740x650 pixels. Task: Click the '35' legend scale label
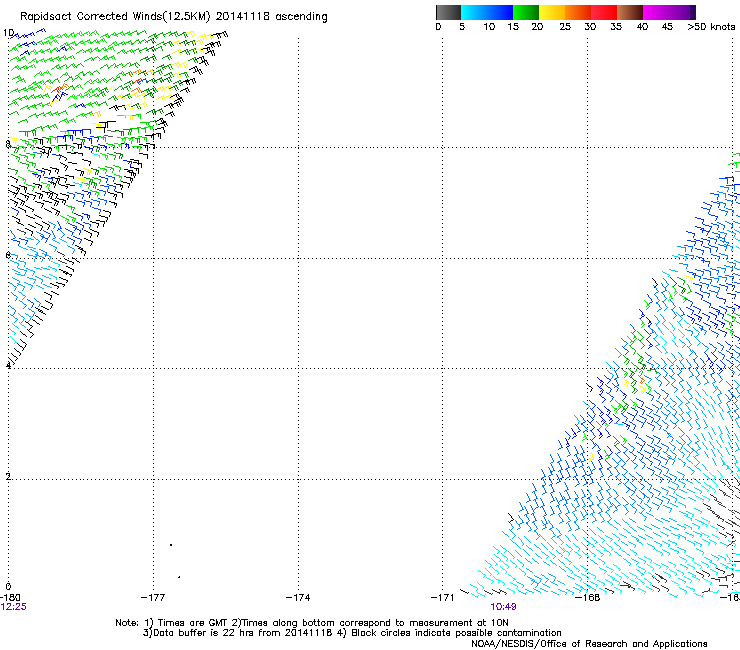[x=616, y=27]
